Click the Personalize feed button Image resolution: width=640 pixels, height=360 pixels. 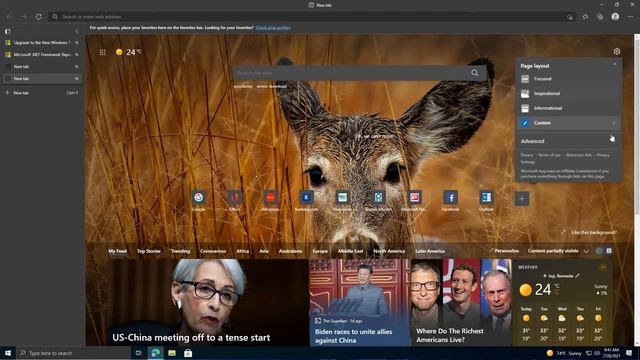pyautogui.click(x=504, y=251)
